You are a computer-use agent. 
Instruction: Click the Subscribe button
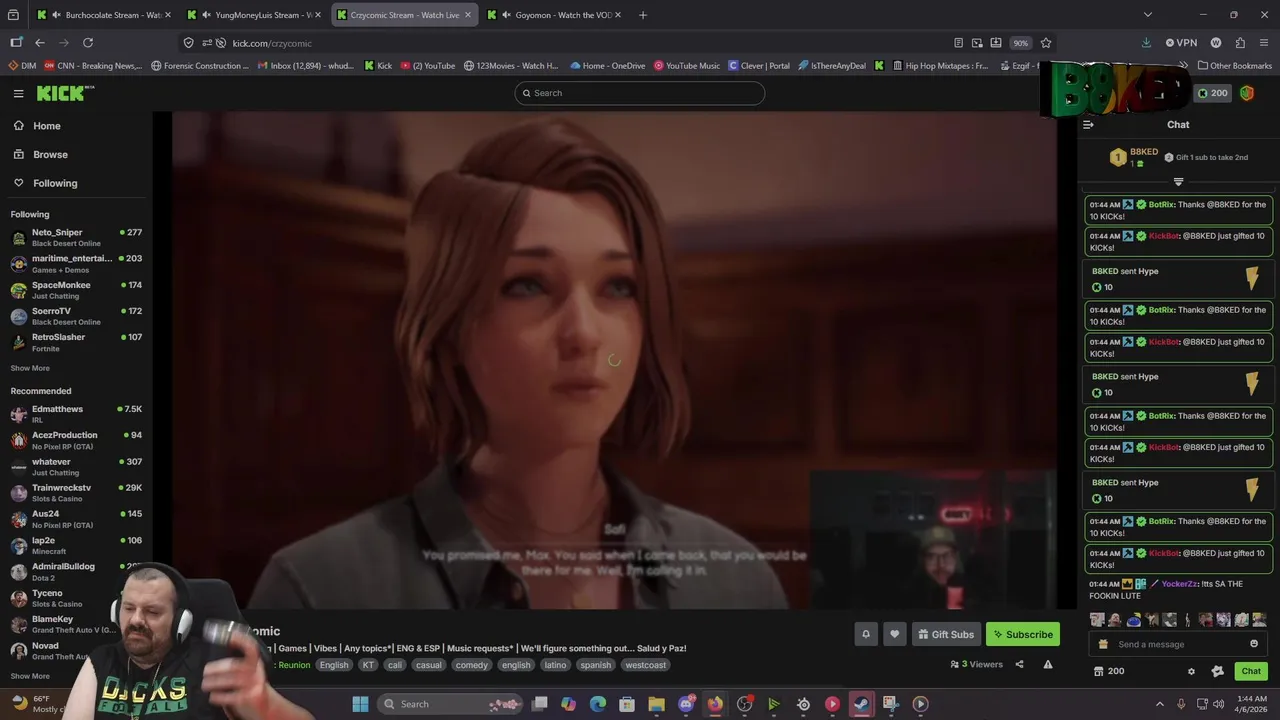click(1022, 634)
